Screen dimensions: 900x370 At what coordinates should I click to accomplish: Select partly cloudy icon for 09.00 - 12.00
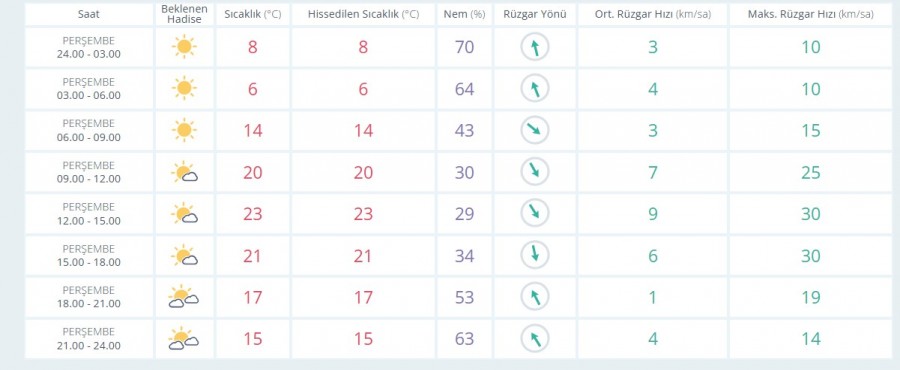(x=184, y=172)
